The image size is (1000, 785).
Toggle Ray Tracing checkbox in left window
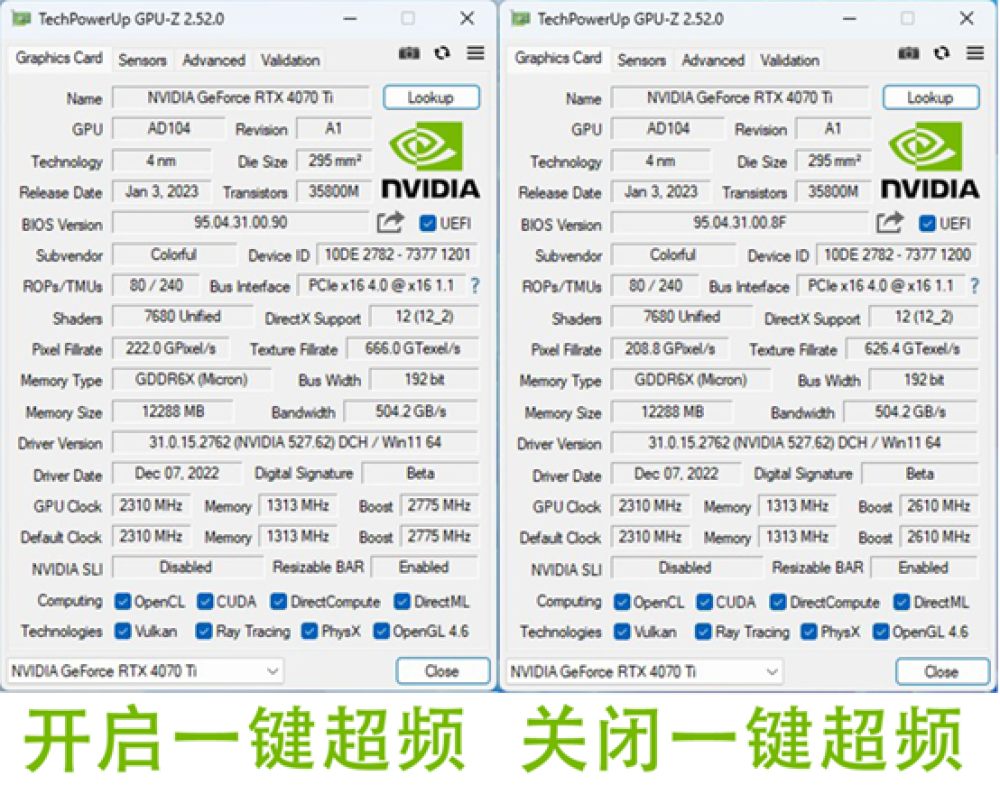pos(204,631)
